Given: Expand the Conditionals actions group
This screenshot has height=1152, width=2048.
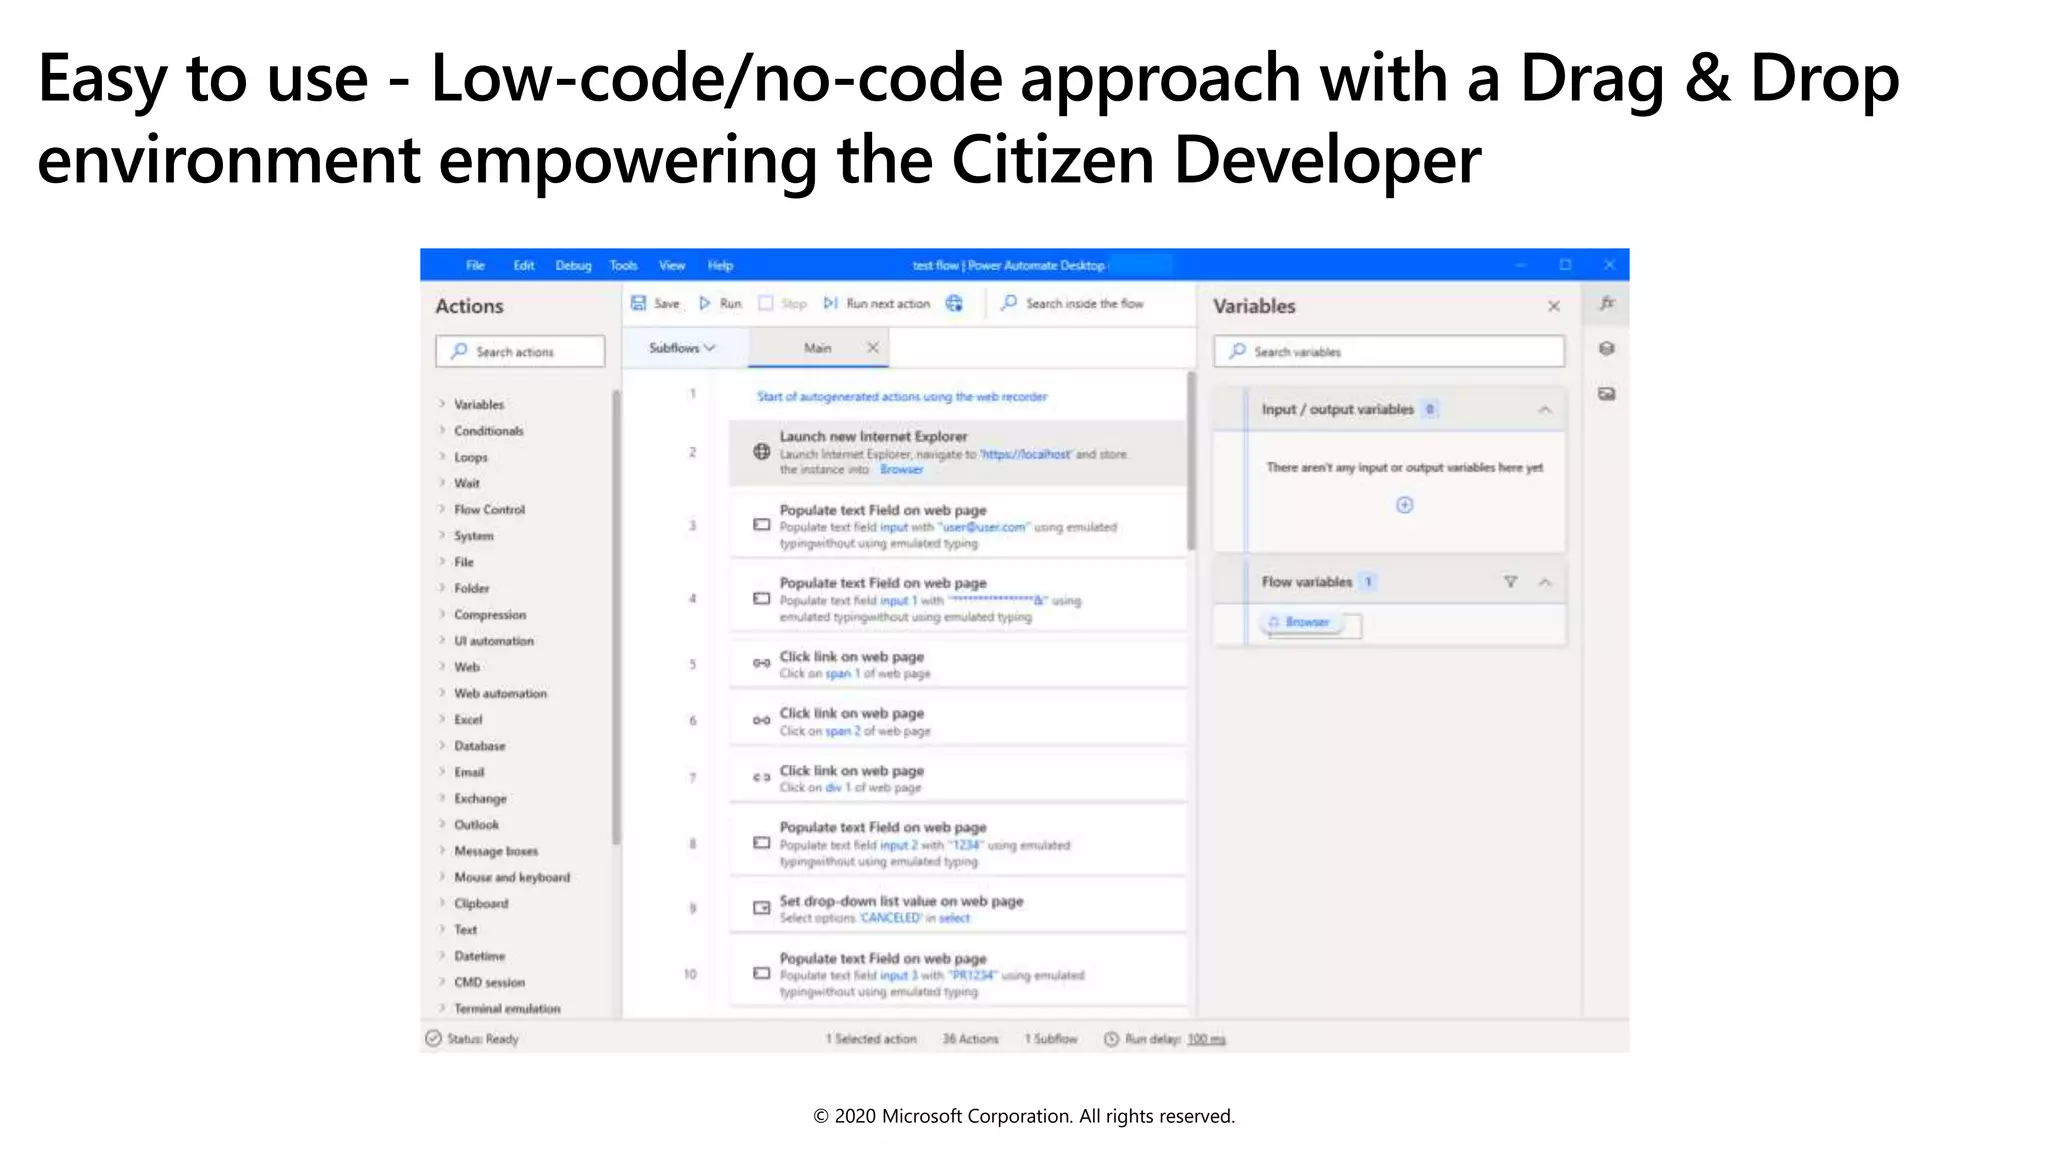Looking at the screenshot, I should (x=442, y=430).
